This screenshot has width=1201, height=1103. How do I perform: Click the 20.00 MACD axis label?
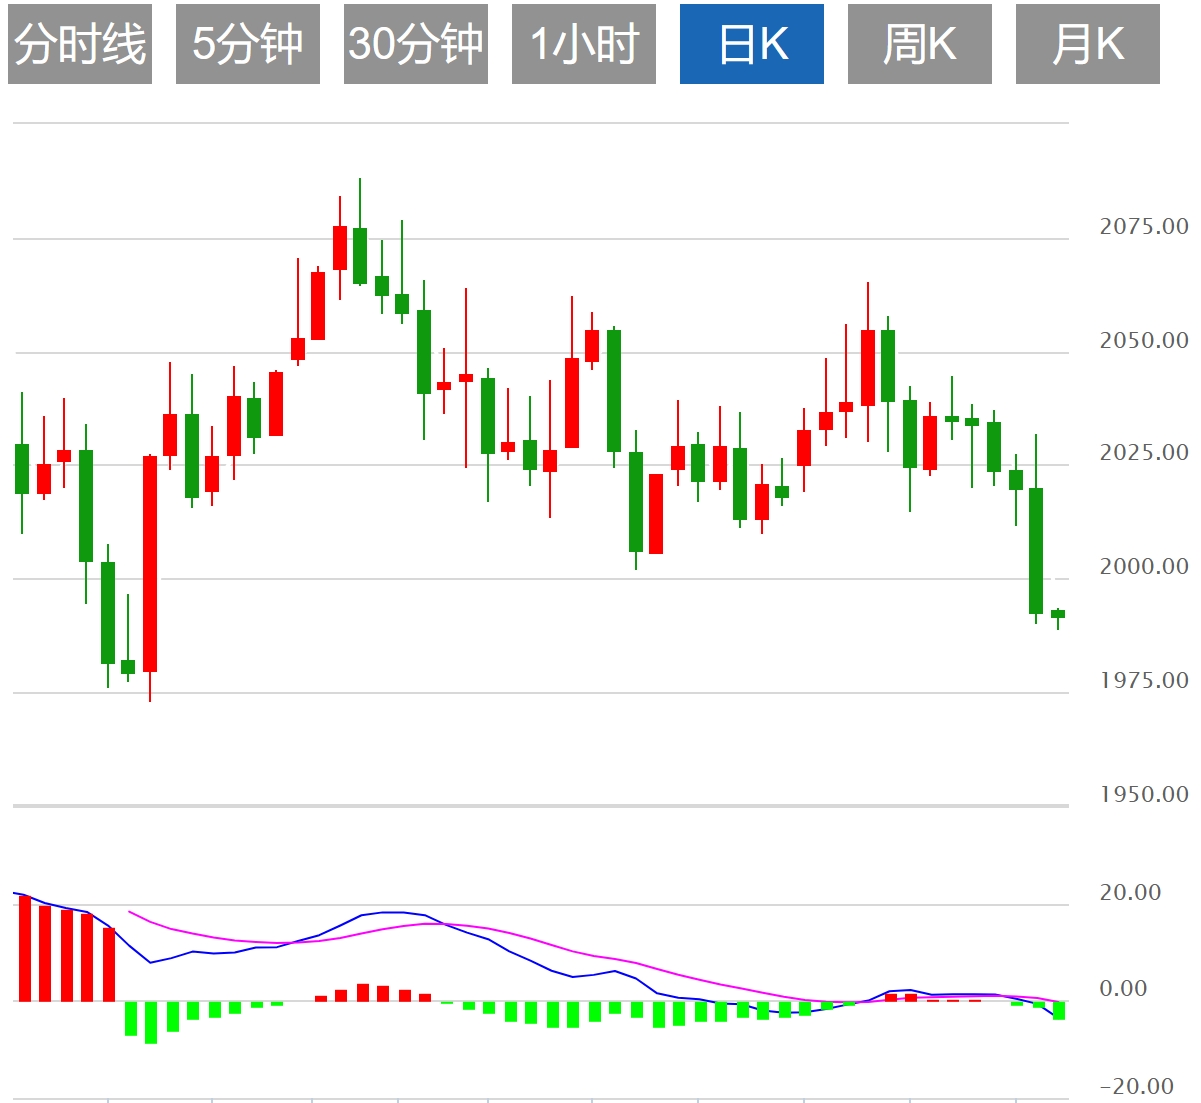pos(1130,893)
